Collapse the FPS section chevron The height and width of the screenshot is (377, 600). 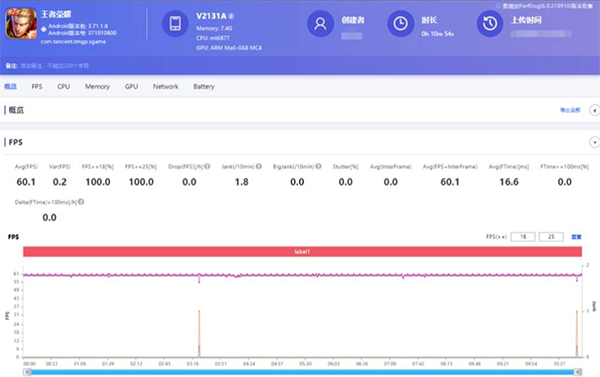tap(594, 142)
